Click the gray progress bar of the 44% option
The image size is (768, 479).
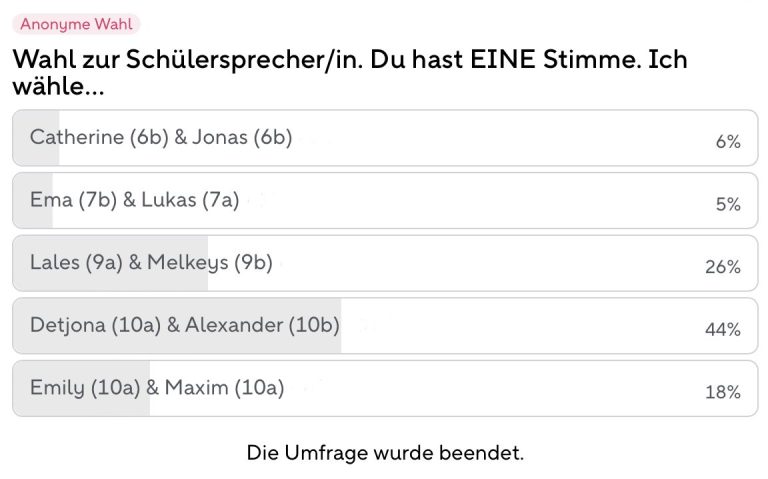click(177, 326)
